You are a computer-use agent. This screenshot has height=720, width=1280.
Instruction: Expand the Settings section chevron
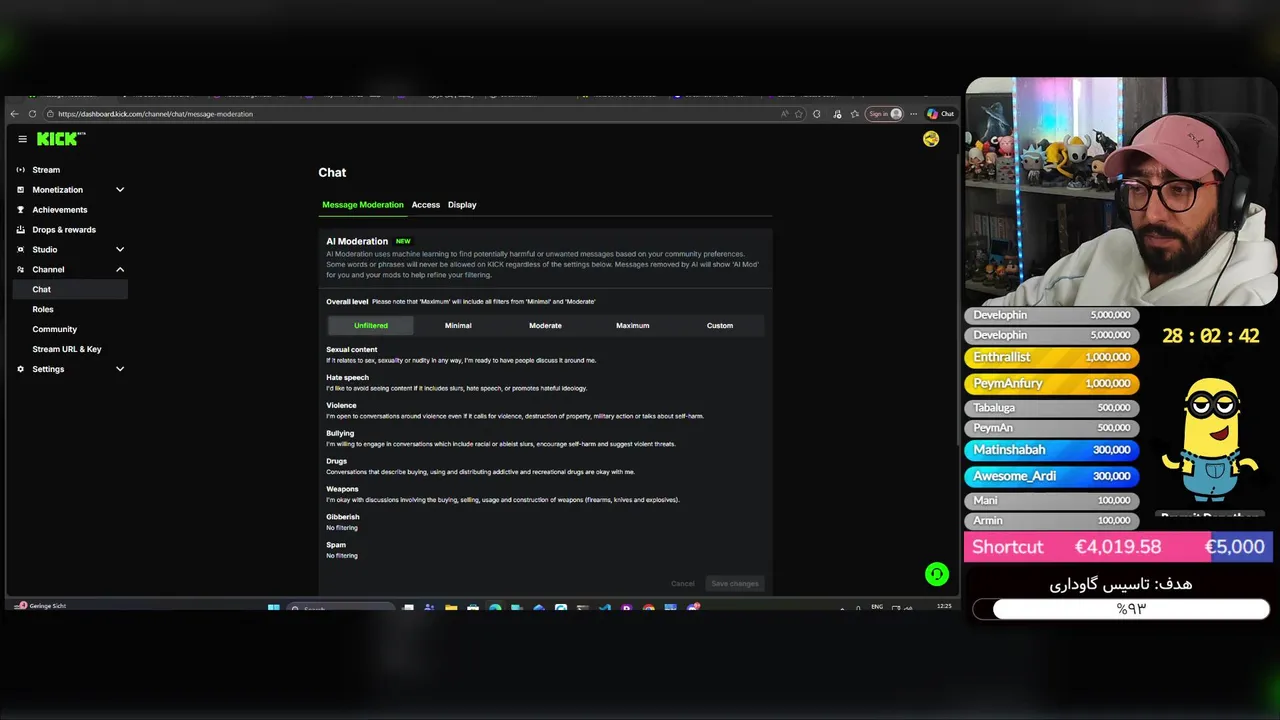click(120, 369)
